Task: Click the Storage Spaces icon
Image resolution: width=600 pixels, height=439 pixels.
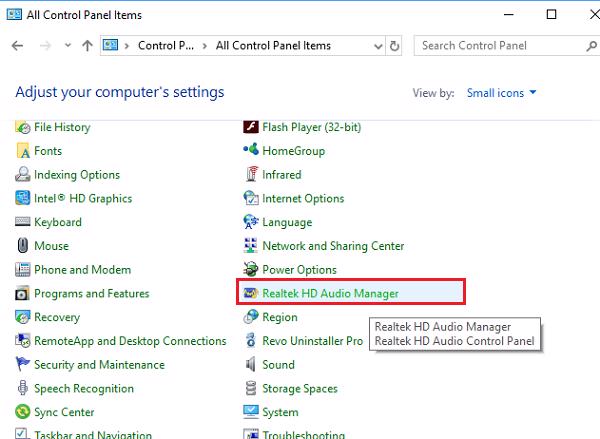Action: pos(251,388)
